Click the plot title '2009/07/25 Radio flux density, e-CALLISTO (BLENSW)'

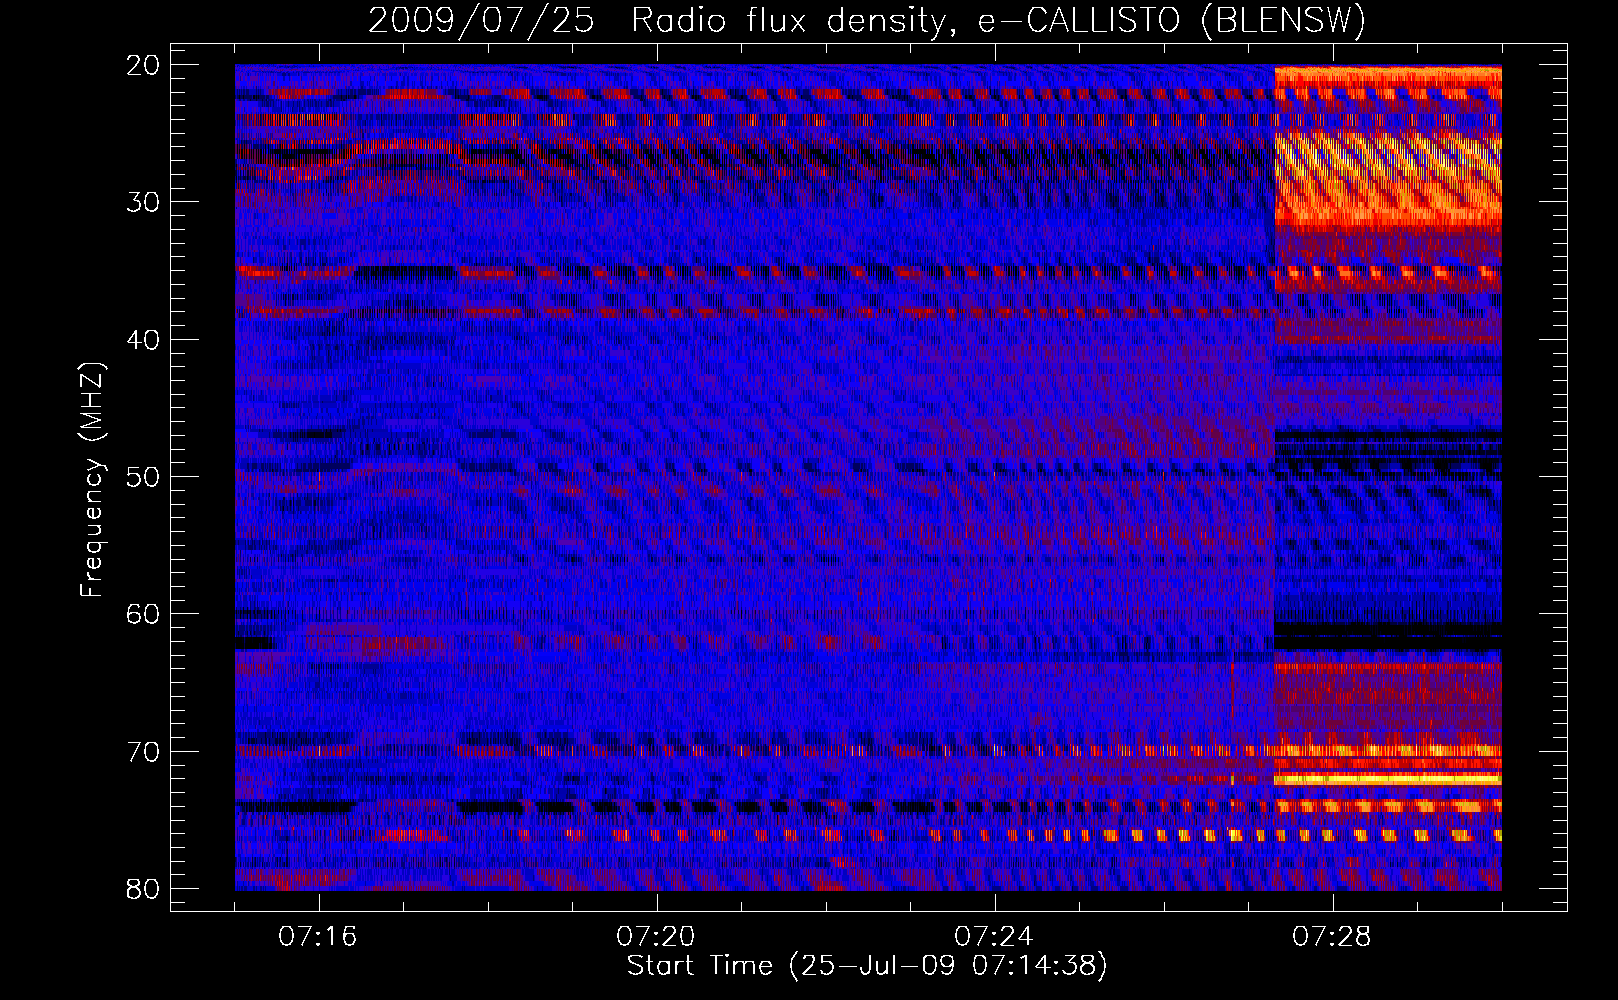click(867, 20)
